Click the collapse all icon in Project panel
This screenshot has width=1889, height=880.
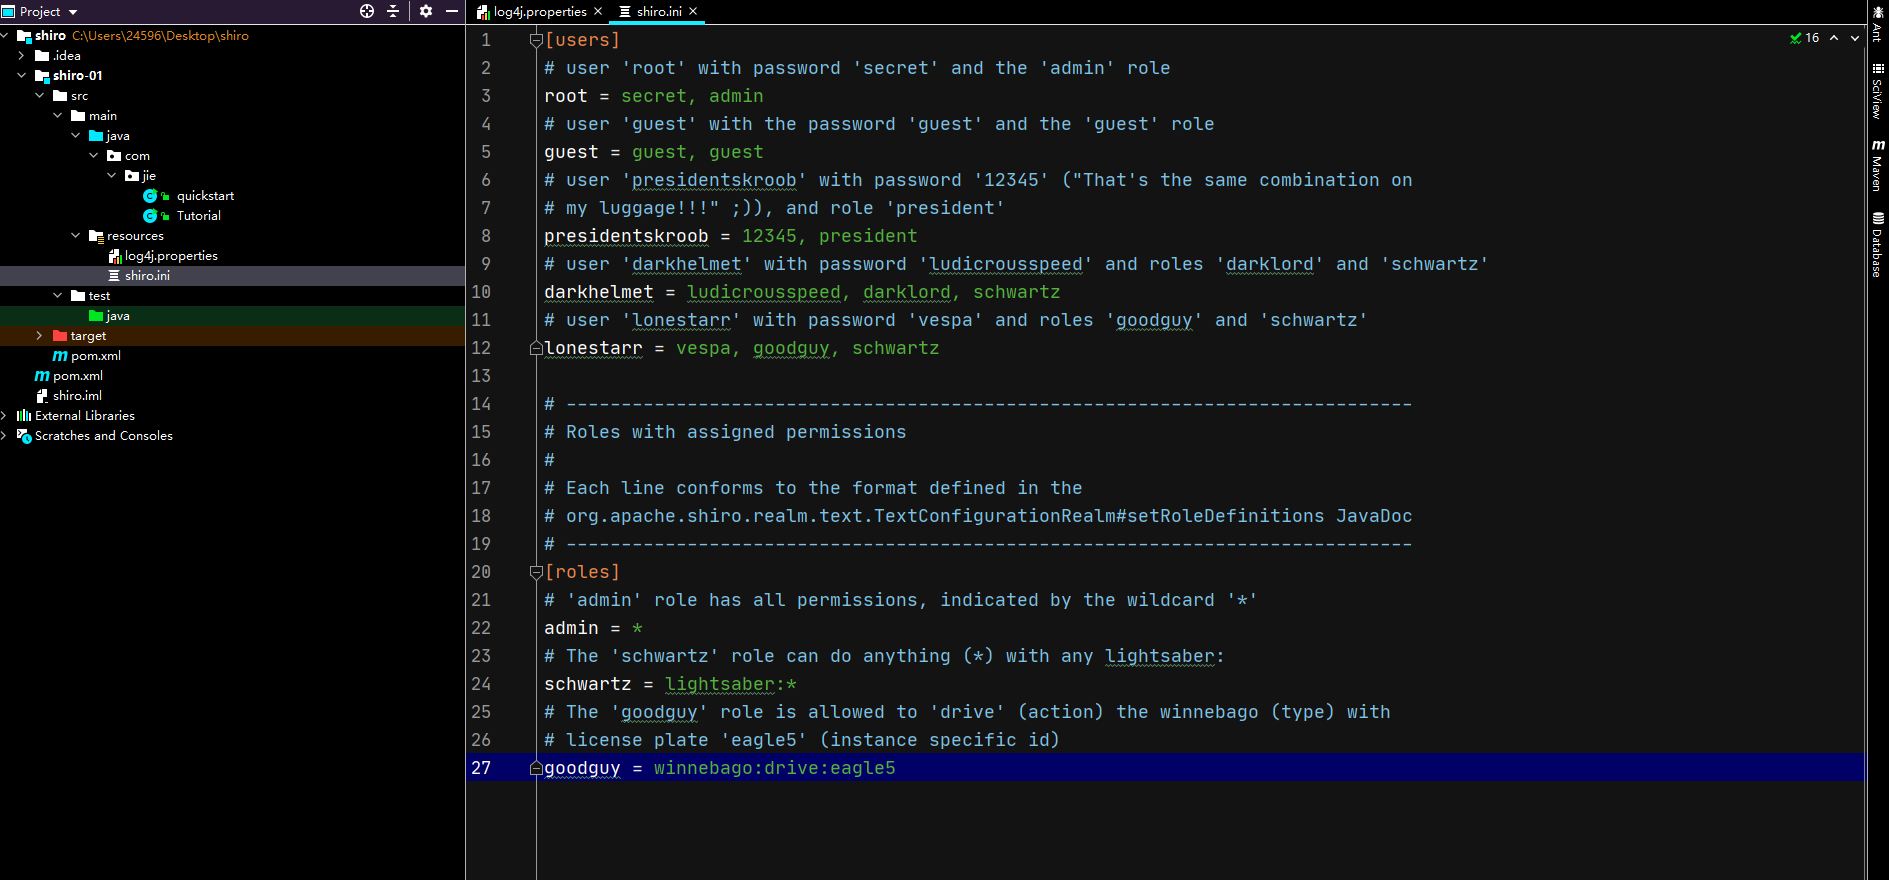pos(393,11)
